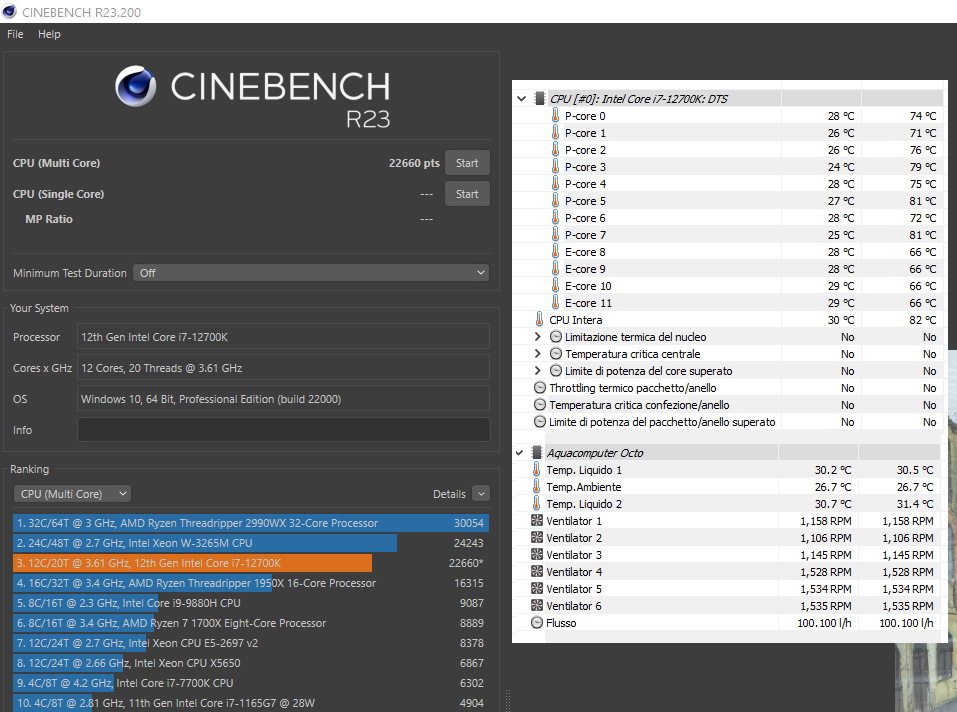Click the 22660 pts multi core score
This screenshot has width=957, height=712.
point(414,163)
